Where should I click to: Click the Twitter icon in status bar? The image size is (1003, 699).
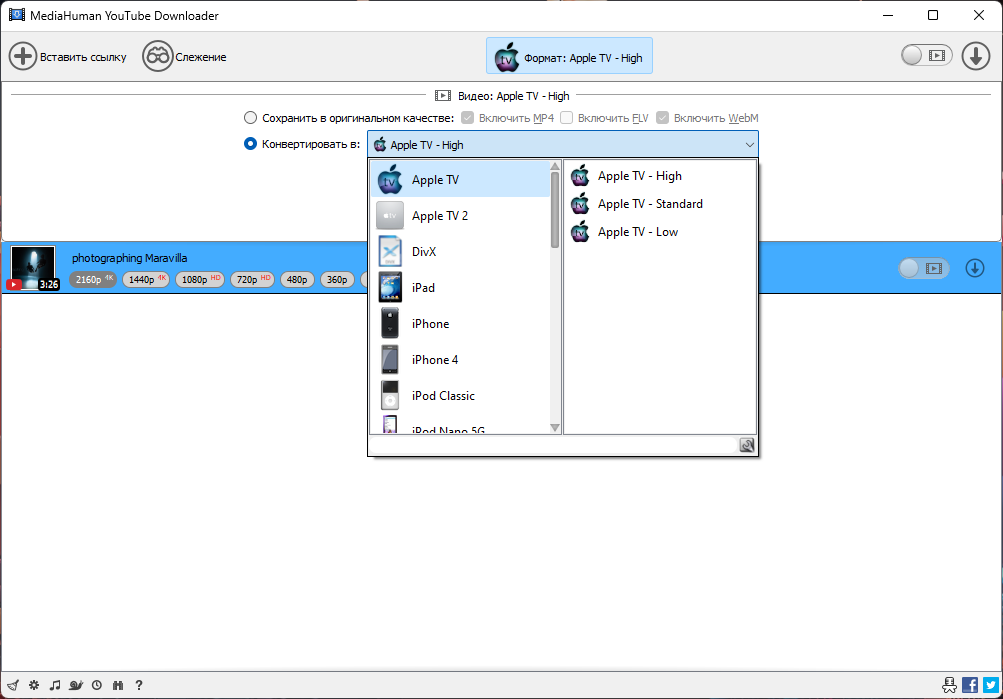coord(991,685)
